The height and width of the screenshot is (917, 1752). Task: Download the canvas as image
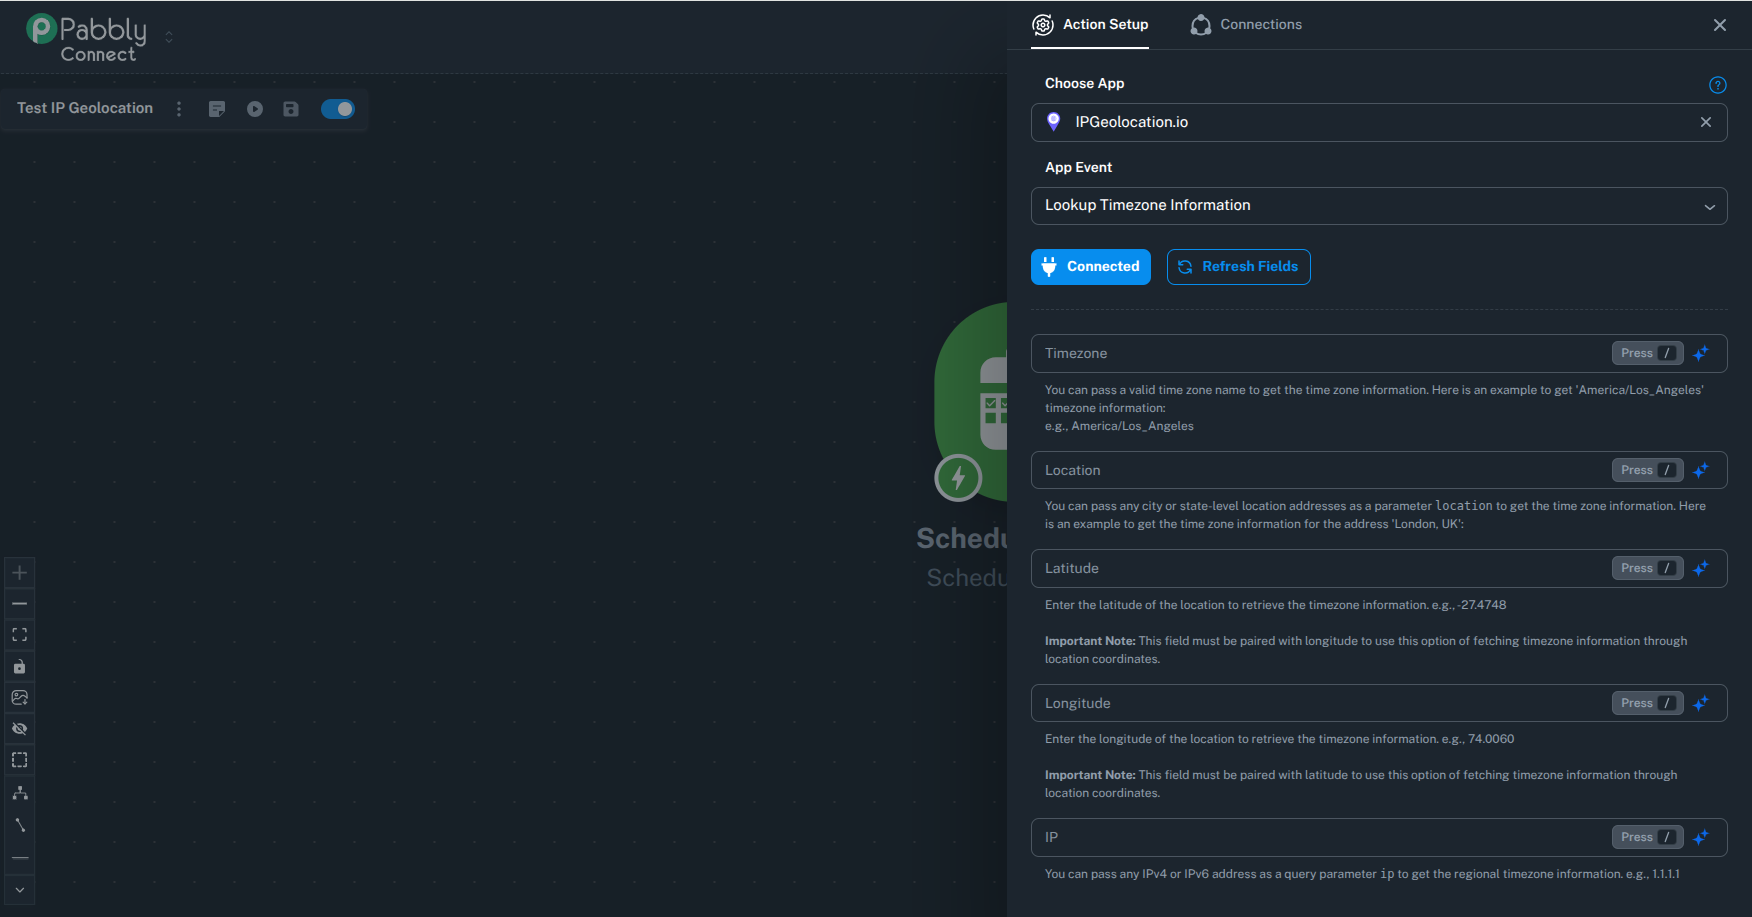(x=19, y=698)
